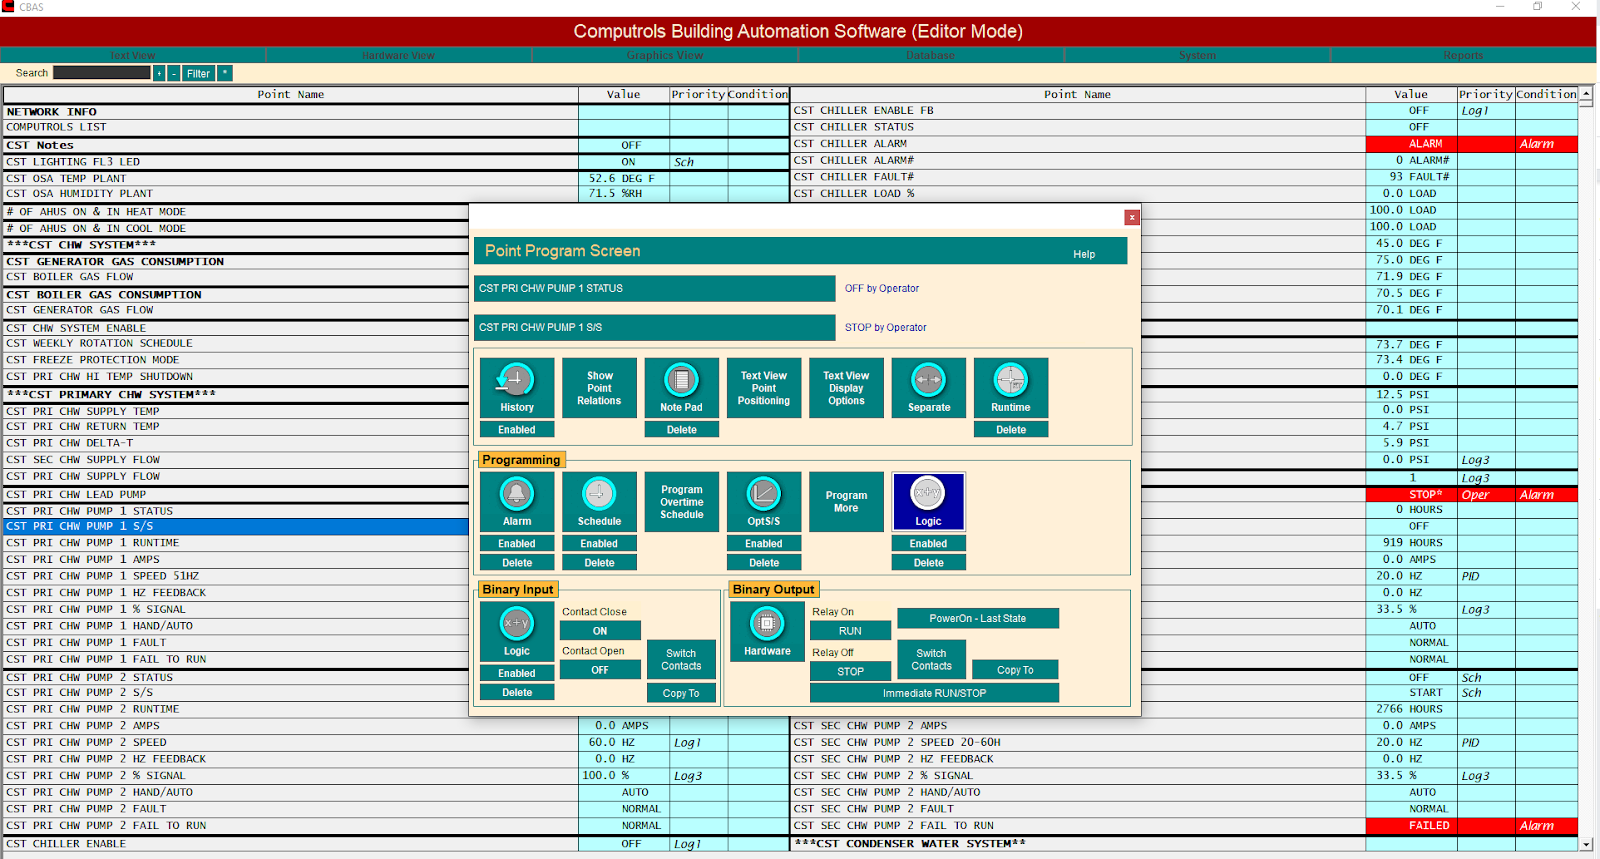Open the Note Pad icon

(x=681, y=387)
